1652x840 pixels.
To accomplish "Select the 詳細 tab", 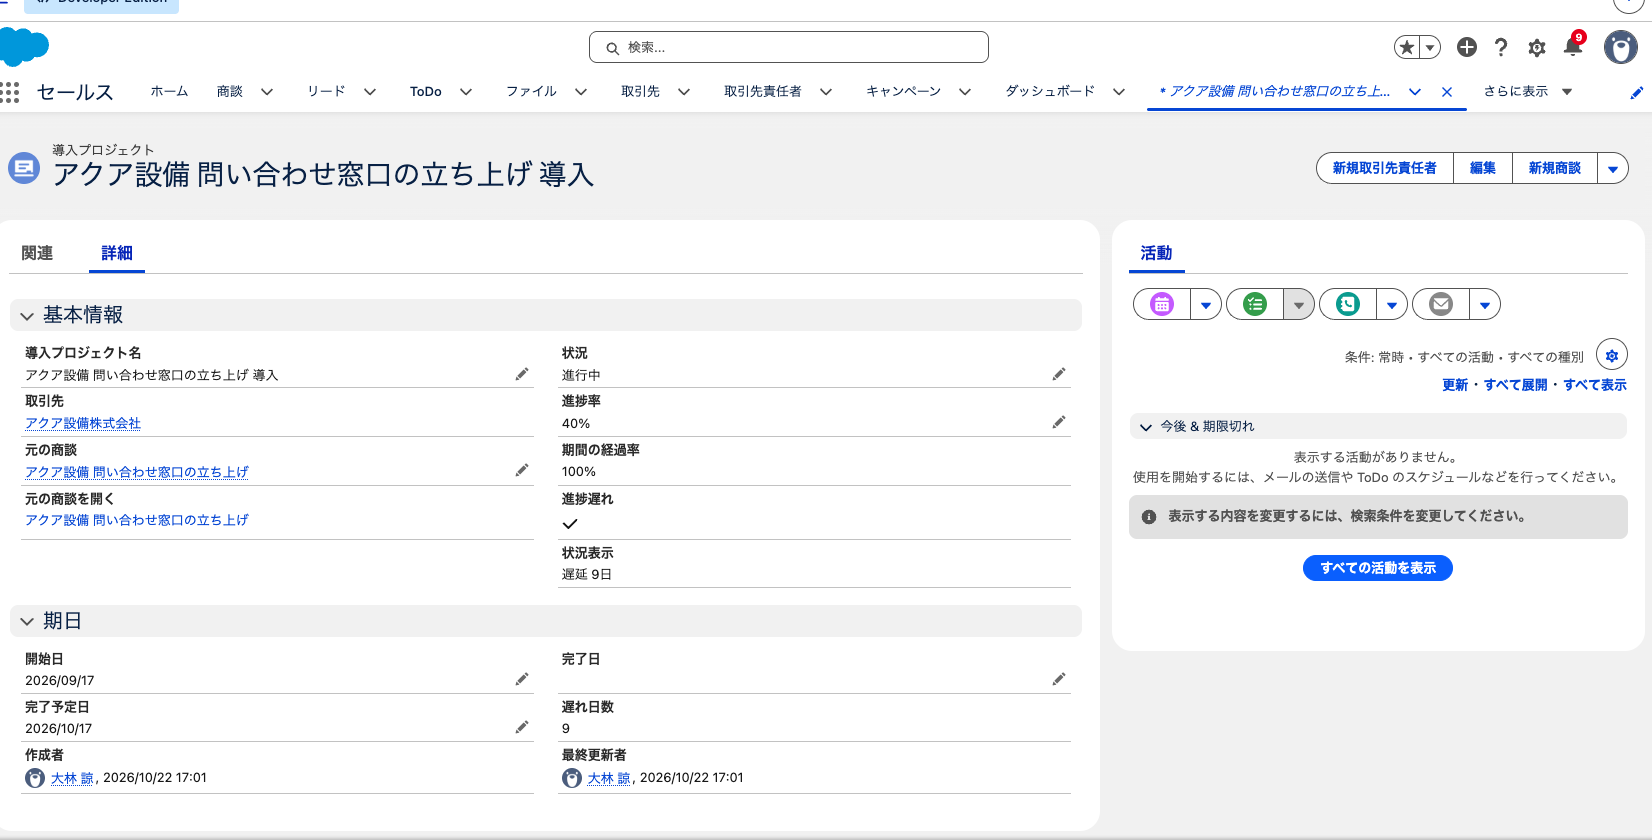I will tap(117, 253).
